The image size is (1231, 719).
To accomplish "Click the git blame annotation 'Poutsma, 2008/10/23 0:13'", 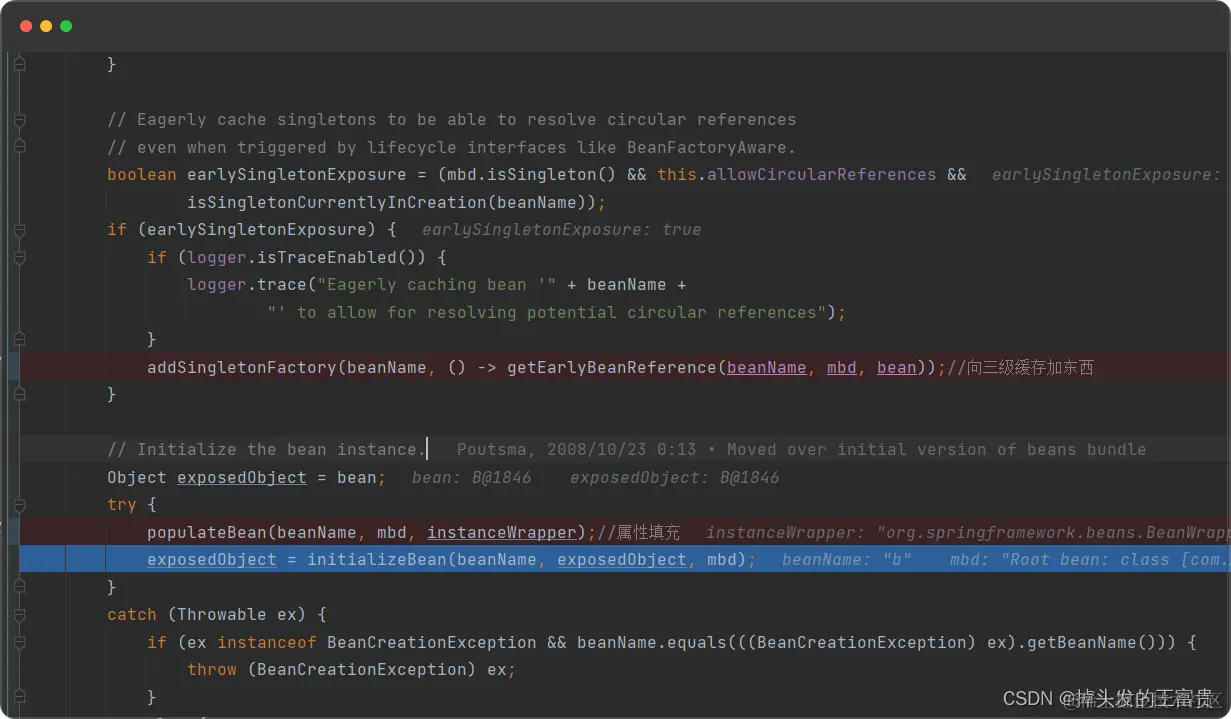I will tap(577, 449).
